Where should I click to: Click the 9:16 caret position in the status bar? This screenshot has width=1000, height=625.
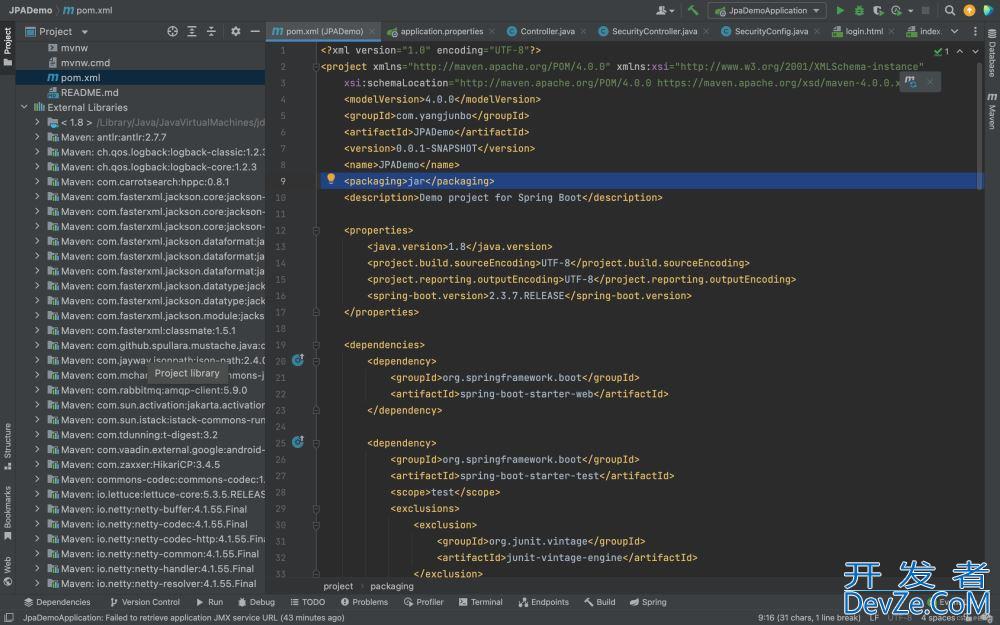click(809, 617)
